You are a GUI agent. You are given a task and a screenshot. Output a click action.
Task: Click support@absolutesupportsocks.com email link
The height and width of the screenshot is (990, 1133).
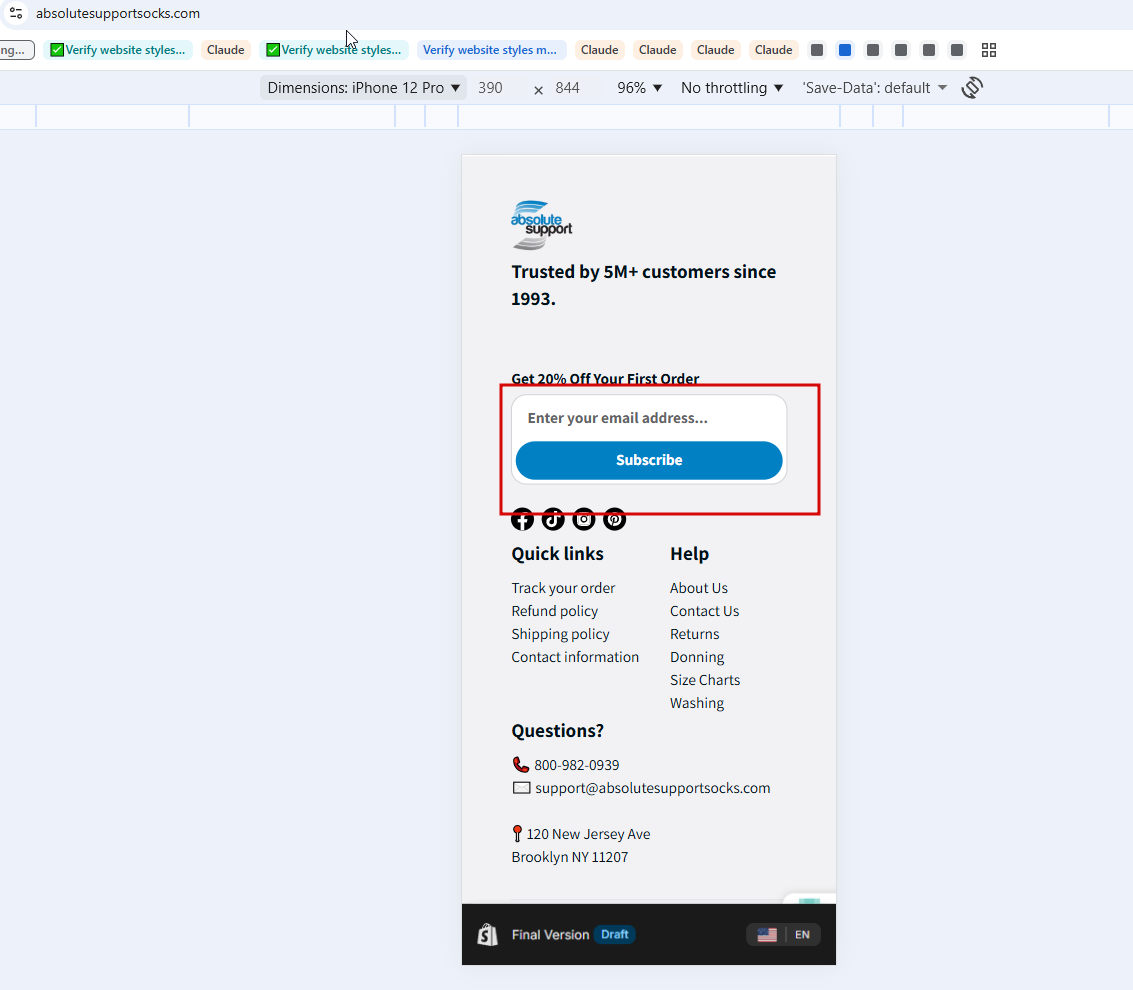coord(652,788)
